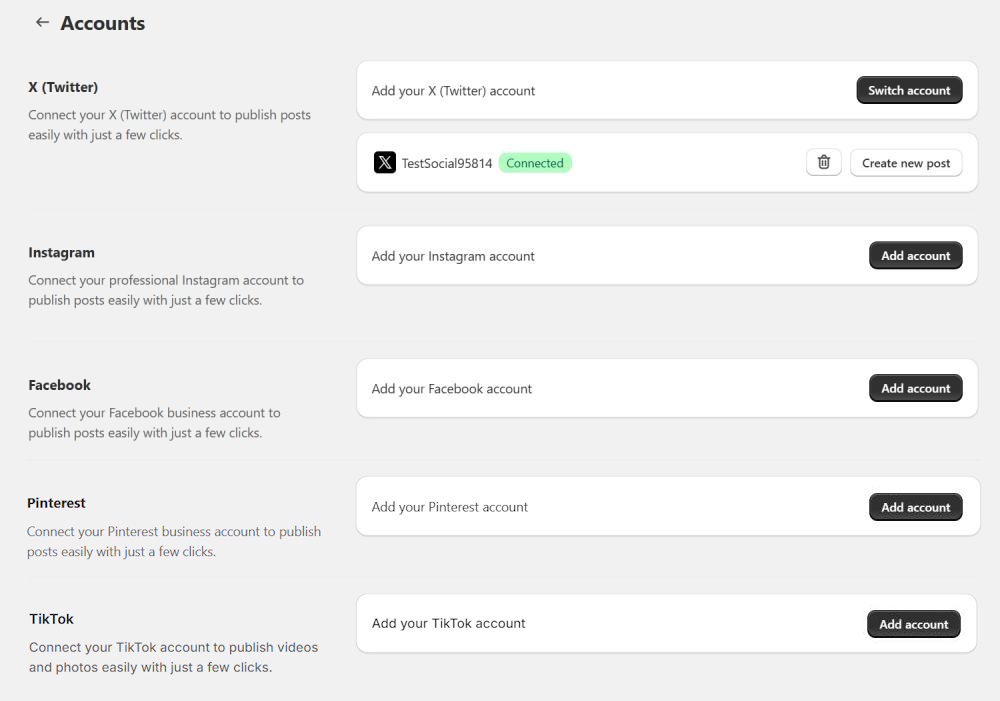1000x701 pixels.
Task: Go back using the arrow beside Accounts
Action: 42,22
